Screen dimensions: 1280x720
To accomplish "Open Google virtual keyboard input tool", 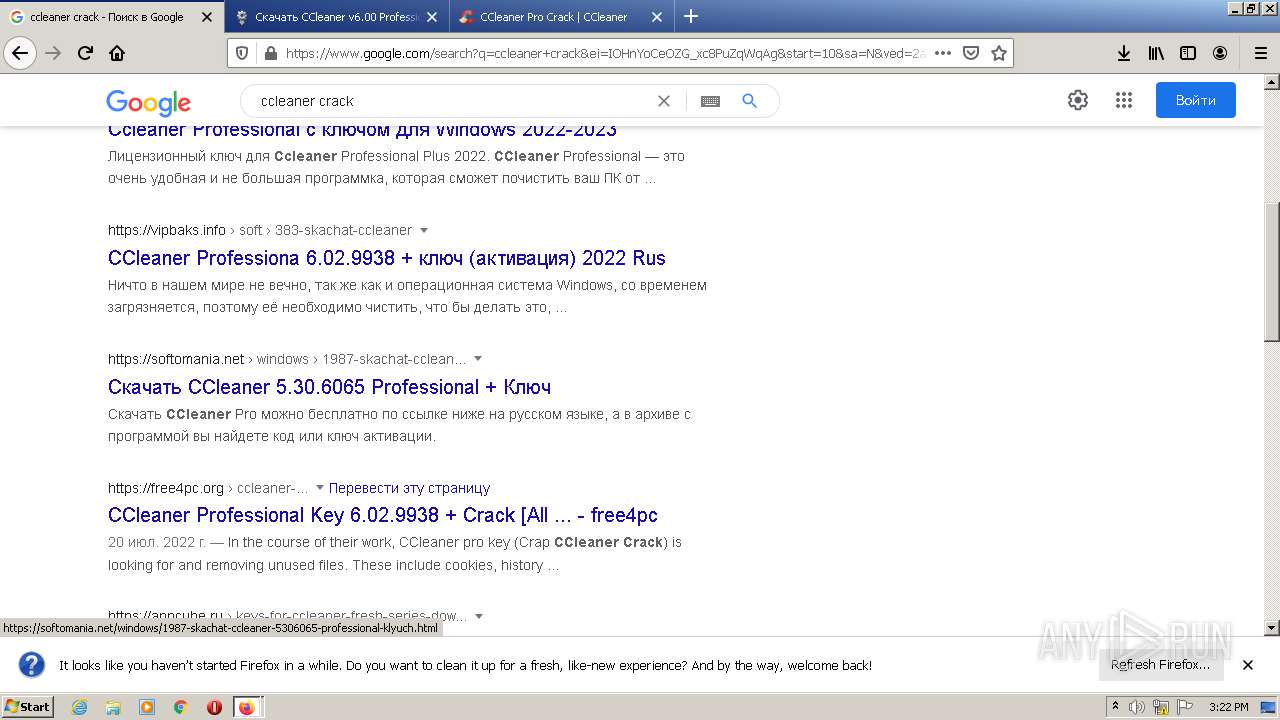I will point(710,101).
